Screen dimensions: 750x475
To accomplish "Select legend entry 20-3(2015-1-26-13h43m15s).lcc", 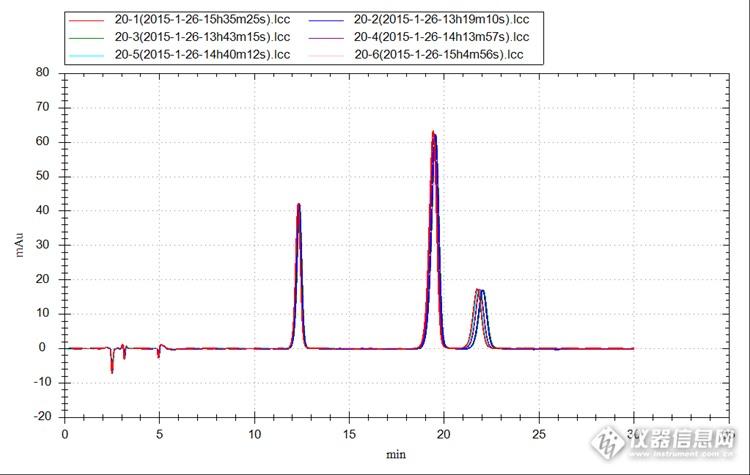I will point(201,37).
